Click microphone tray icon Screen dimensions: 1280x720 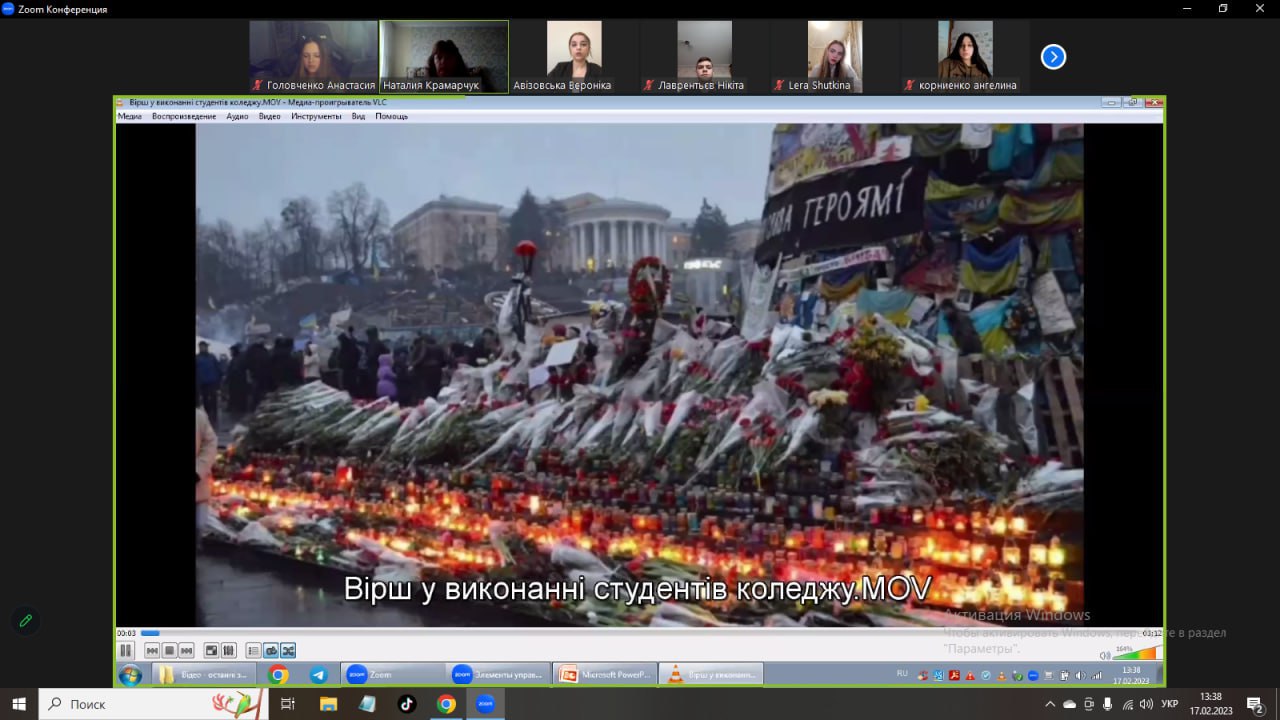point(1107,704)
